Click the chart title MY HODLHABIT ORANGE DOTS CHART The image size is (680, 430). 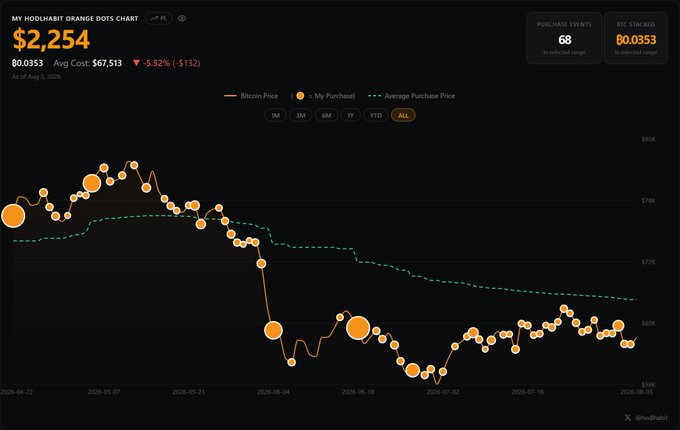click(75, 18)
